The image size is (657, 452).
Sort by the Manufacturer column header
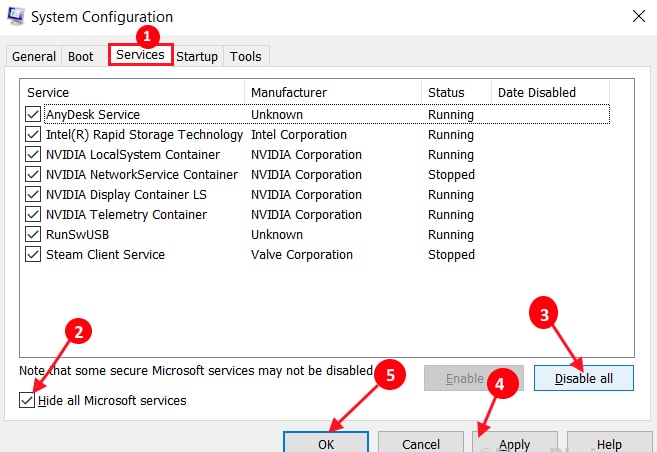333,92
